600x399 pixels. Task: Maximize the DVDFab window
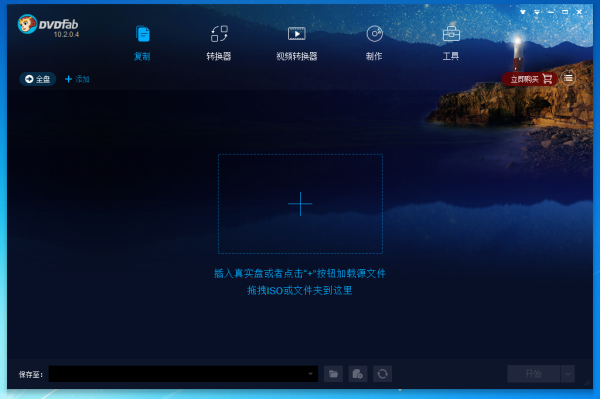coord(565,12)
